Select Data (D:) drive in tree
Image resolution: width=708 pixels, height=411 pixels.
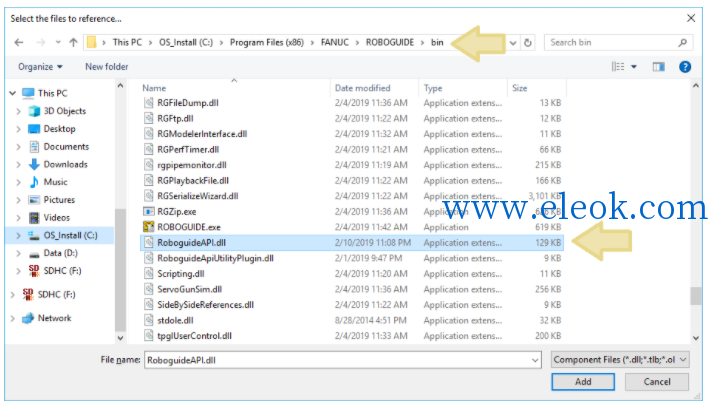61,253
